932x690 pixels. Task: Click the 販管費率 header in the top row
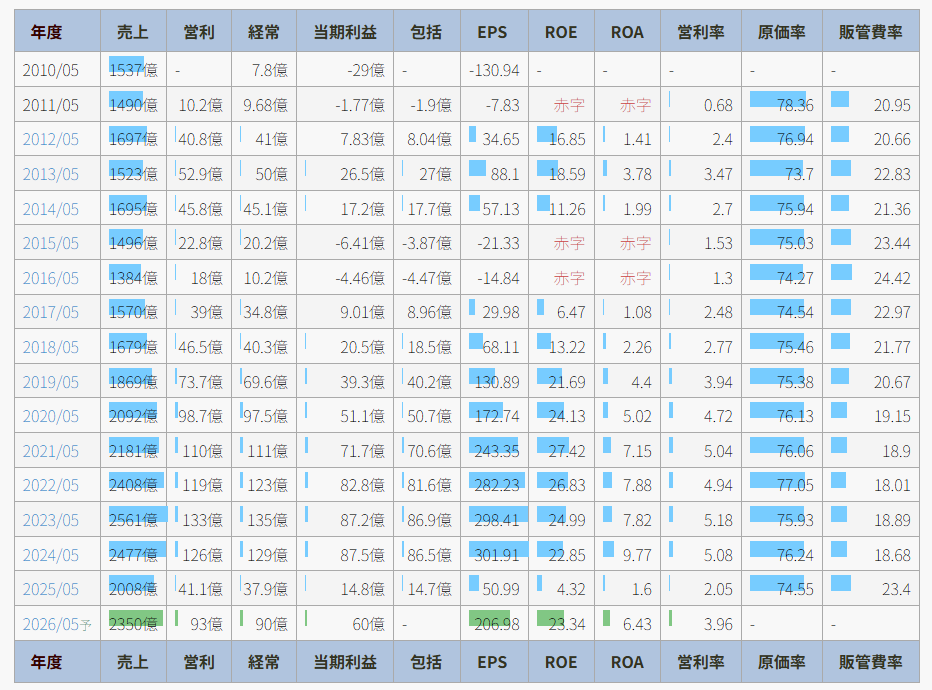point(870,32)
